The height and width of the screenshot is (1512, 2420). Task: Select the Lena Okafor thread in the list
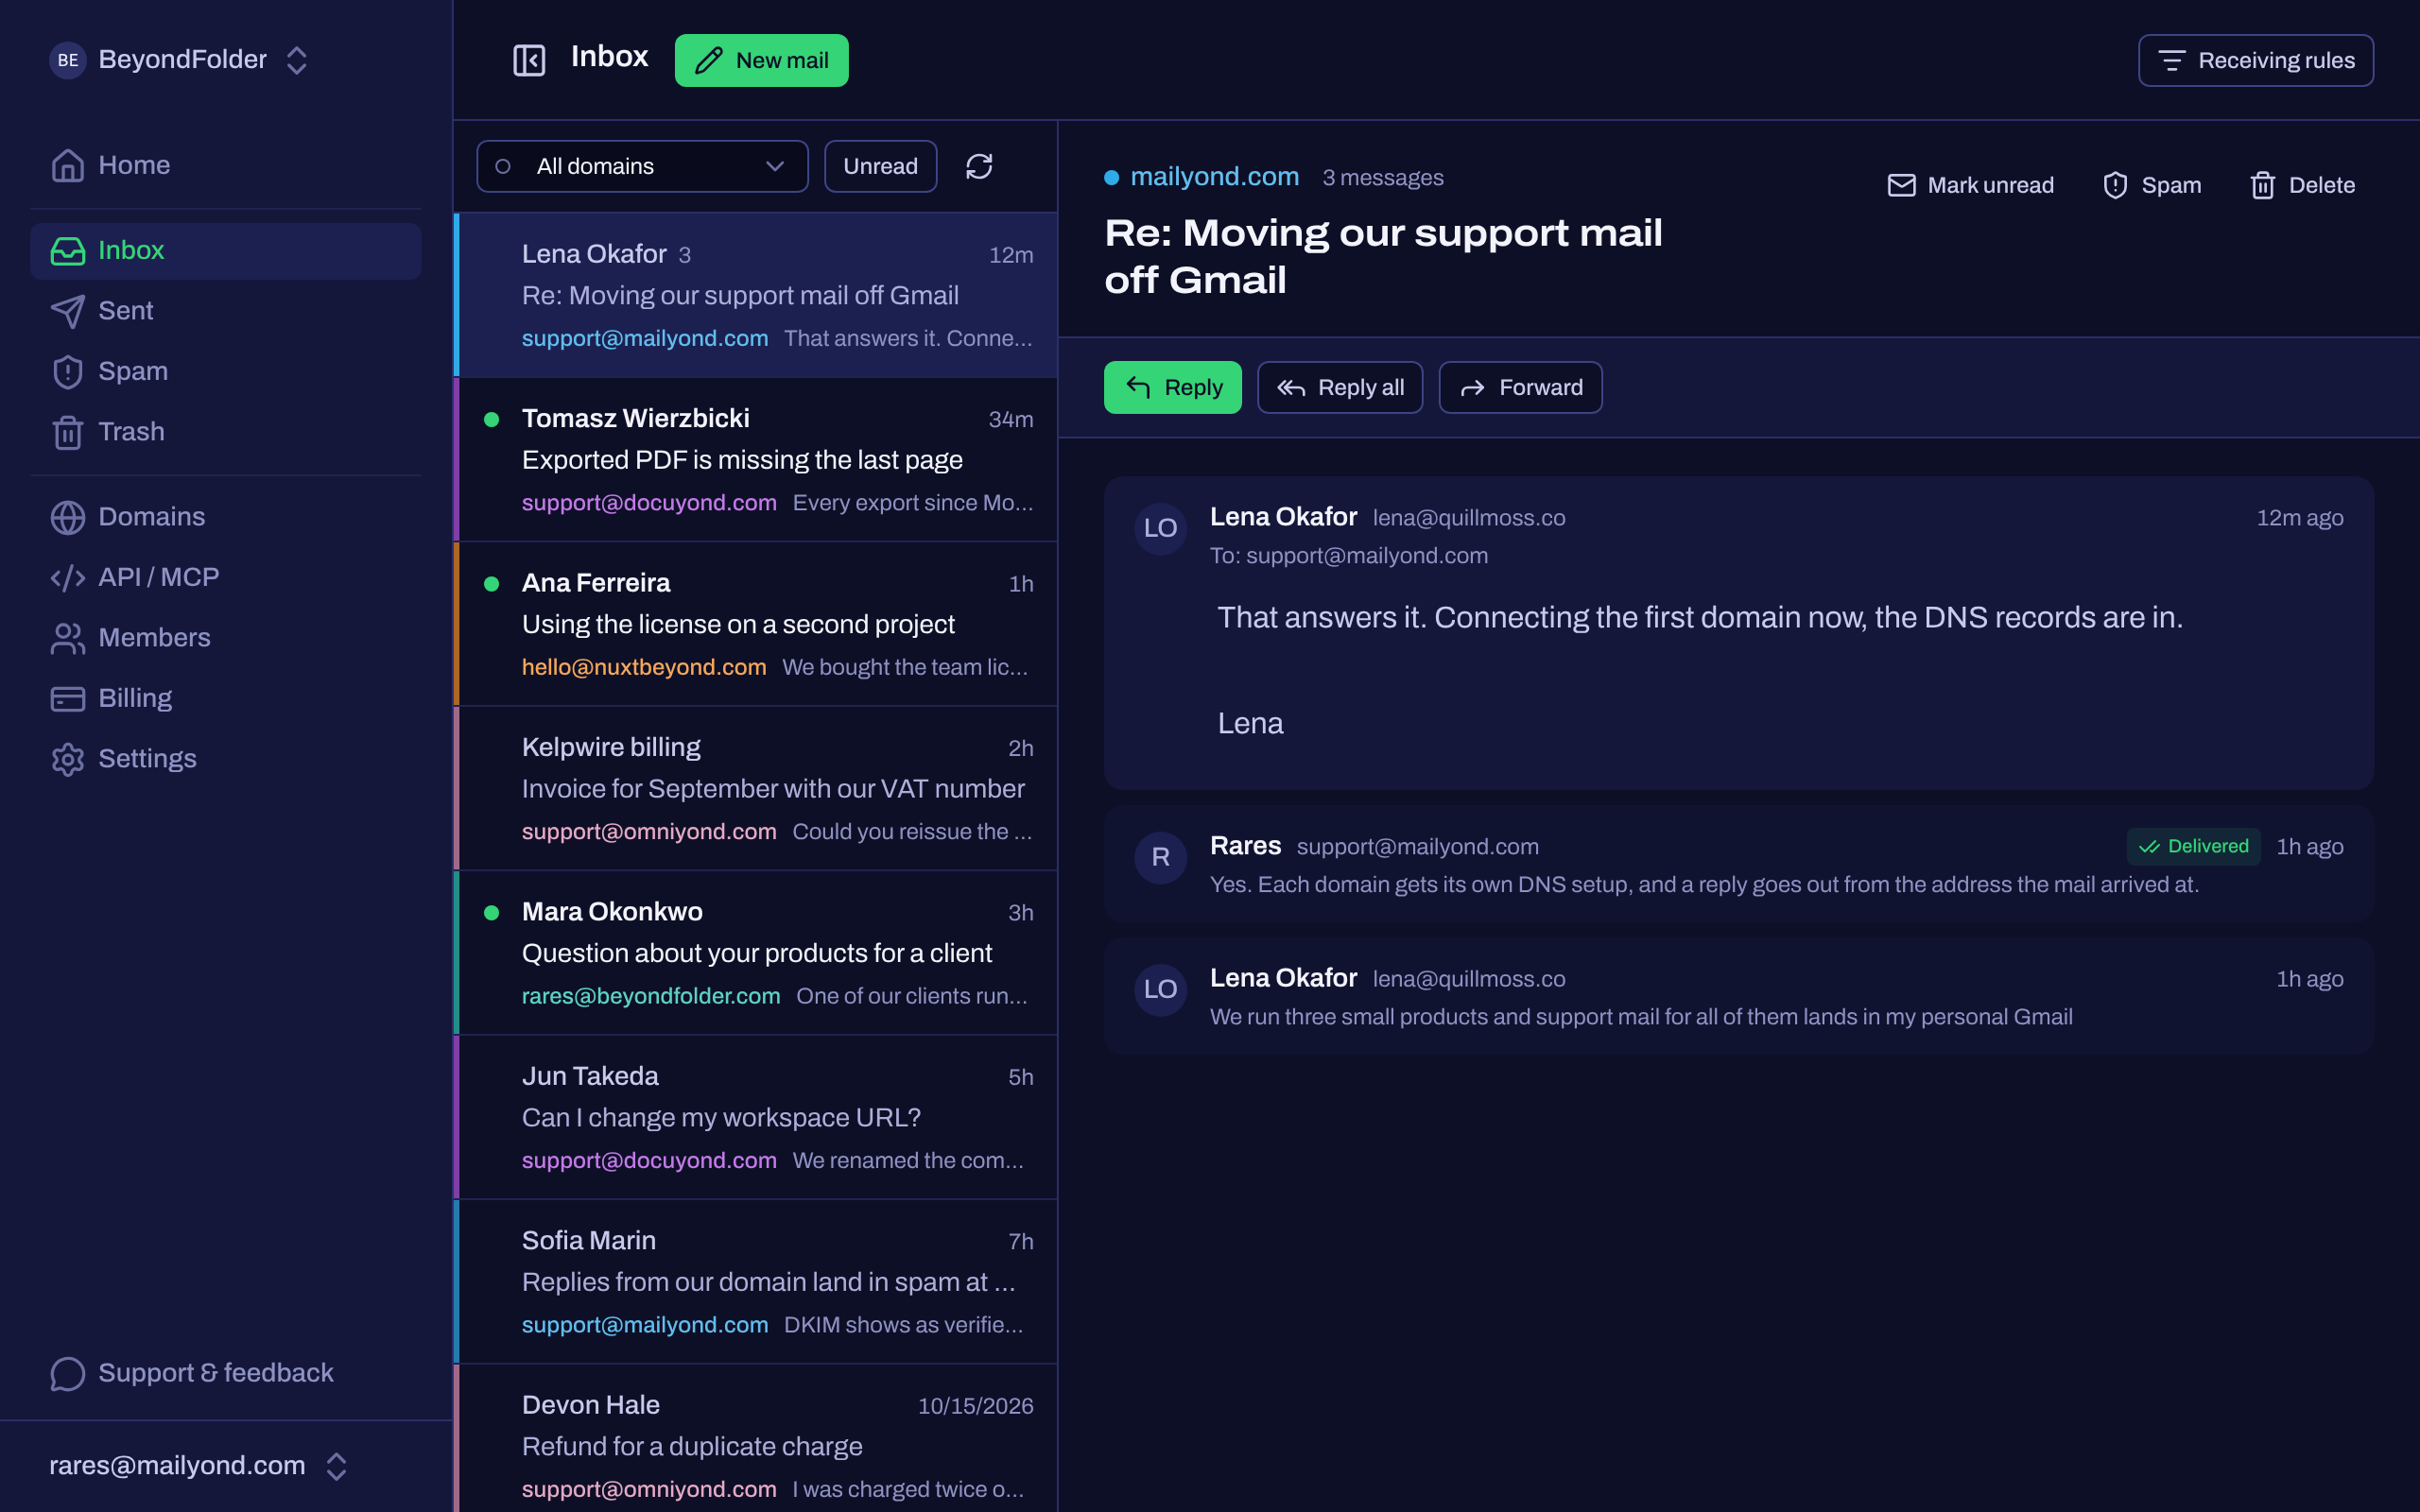pyautogui.click(x=757, y=295)
